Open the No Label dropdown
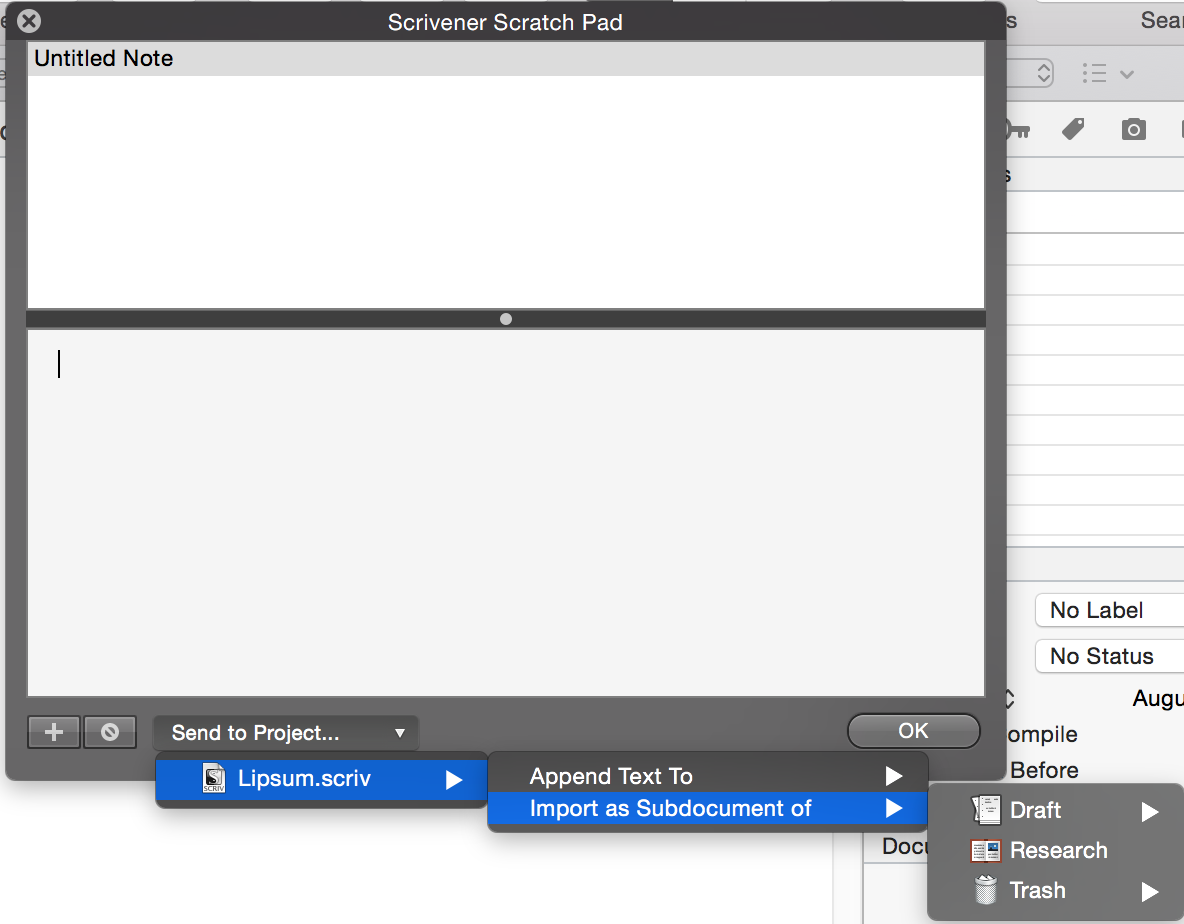 [1108, 610]
